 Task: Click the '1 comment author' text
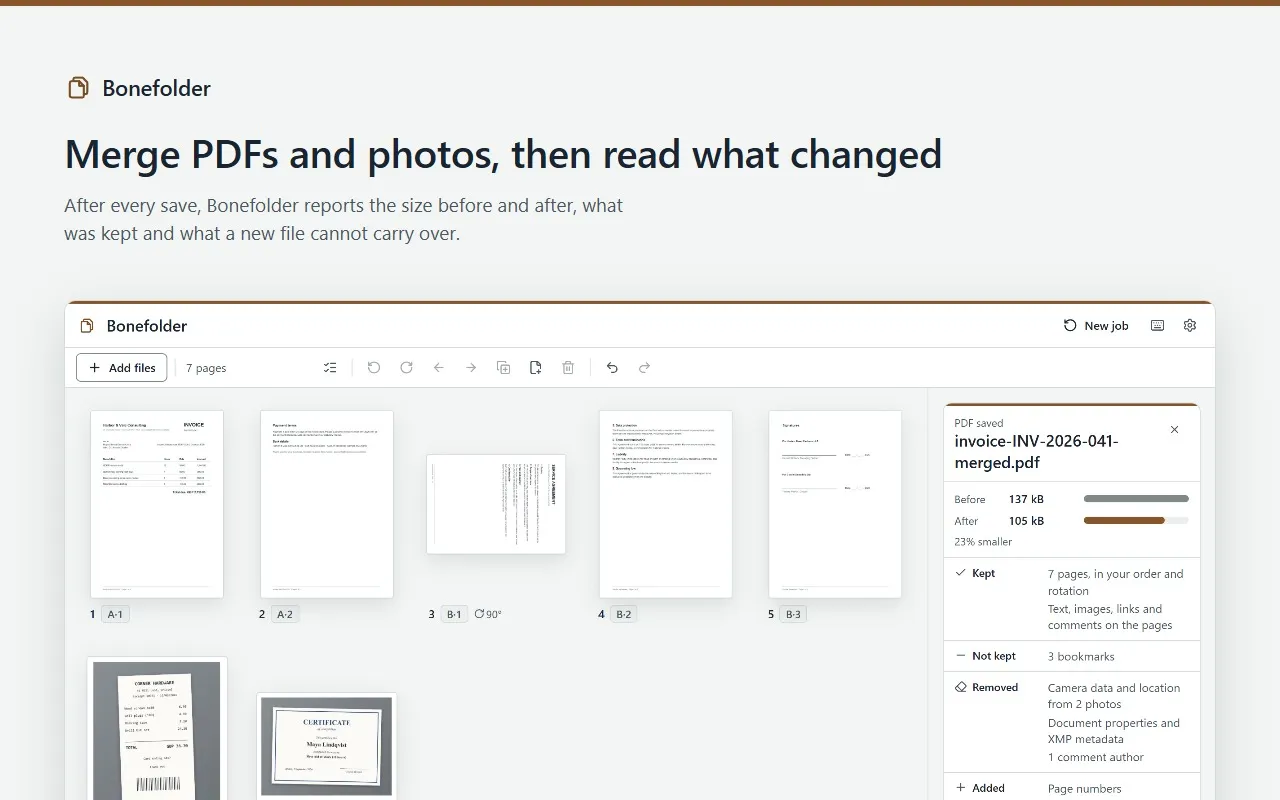click(1096, 757)
